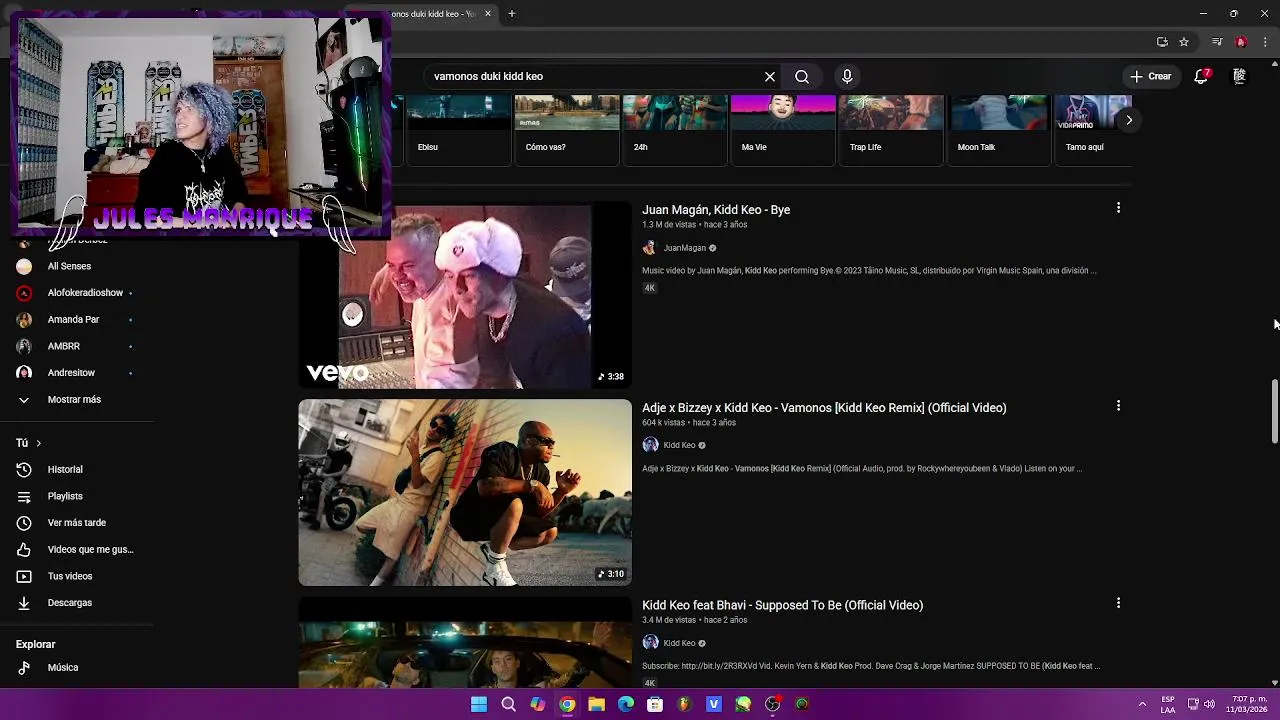Open a new browser tab with the plus
Screen dimensions: 1280x720
[511, 14]
